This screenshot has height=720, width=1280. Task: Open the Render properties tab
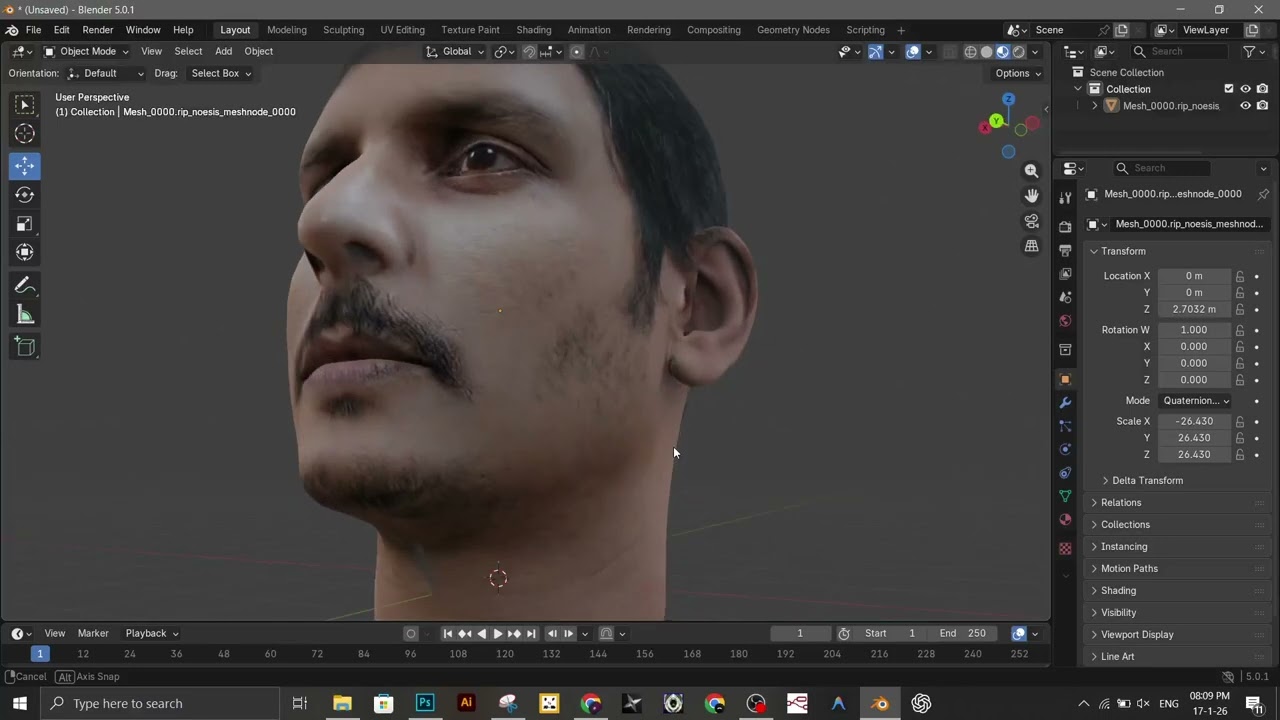[x=1065, y=226]
